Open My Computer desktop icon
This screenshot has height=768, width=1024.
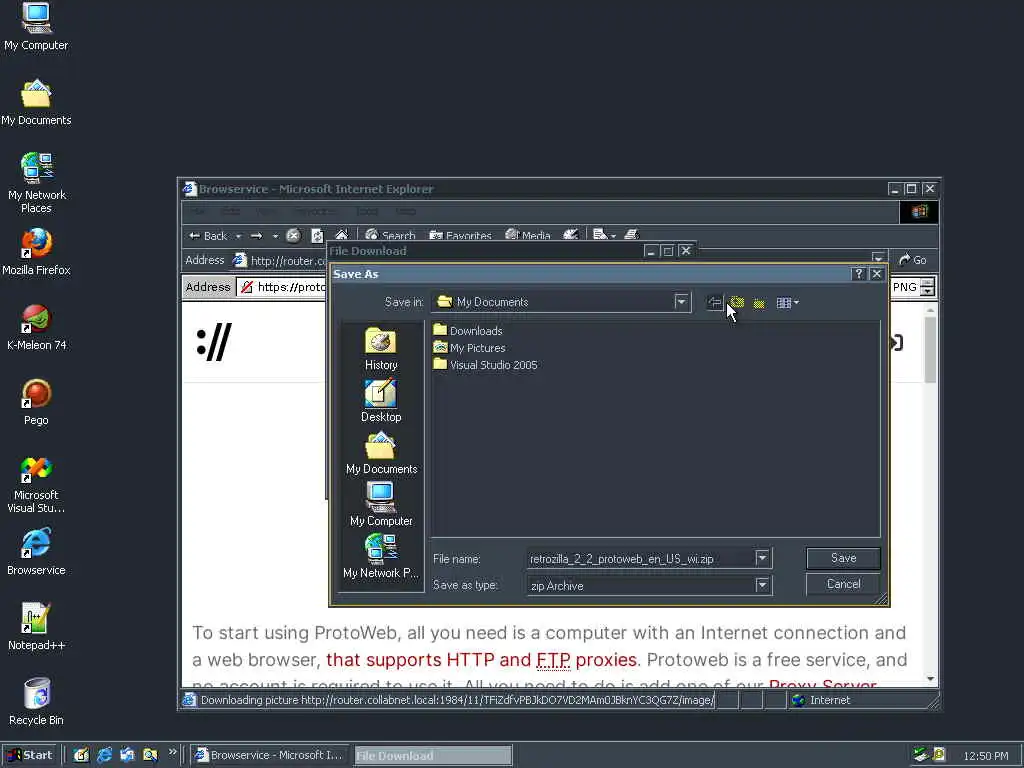[36, 26]
